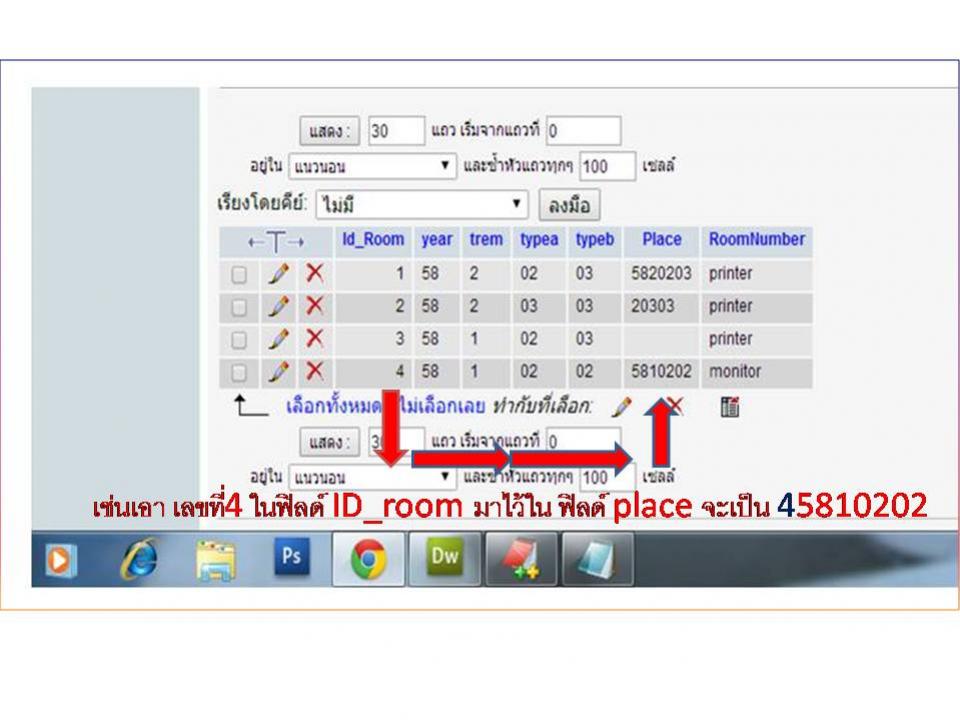Delete row with Id_Room 1 (red X)

point(315,273)
